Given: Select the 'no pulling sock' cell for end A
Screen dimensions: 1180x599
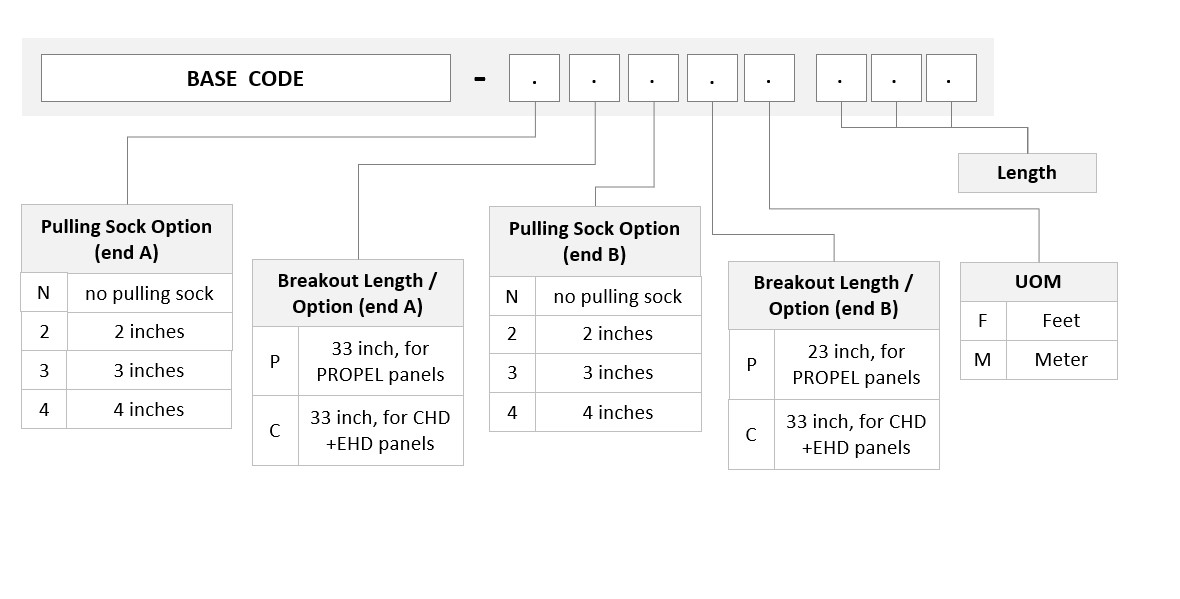Looking at the screenshot, I should 149,293.
